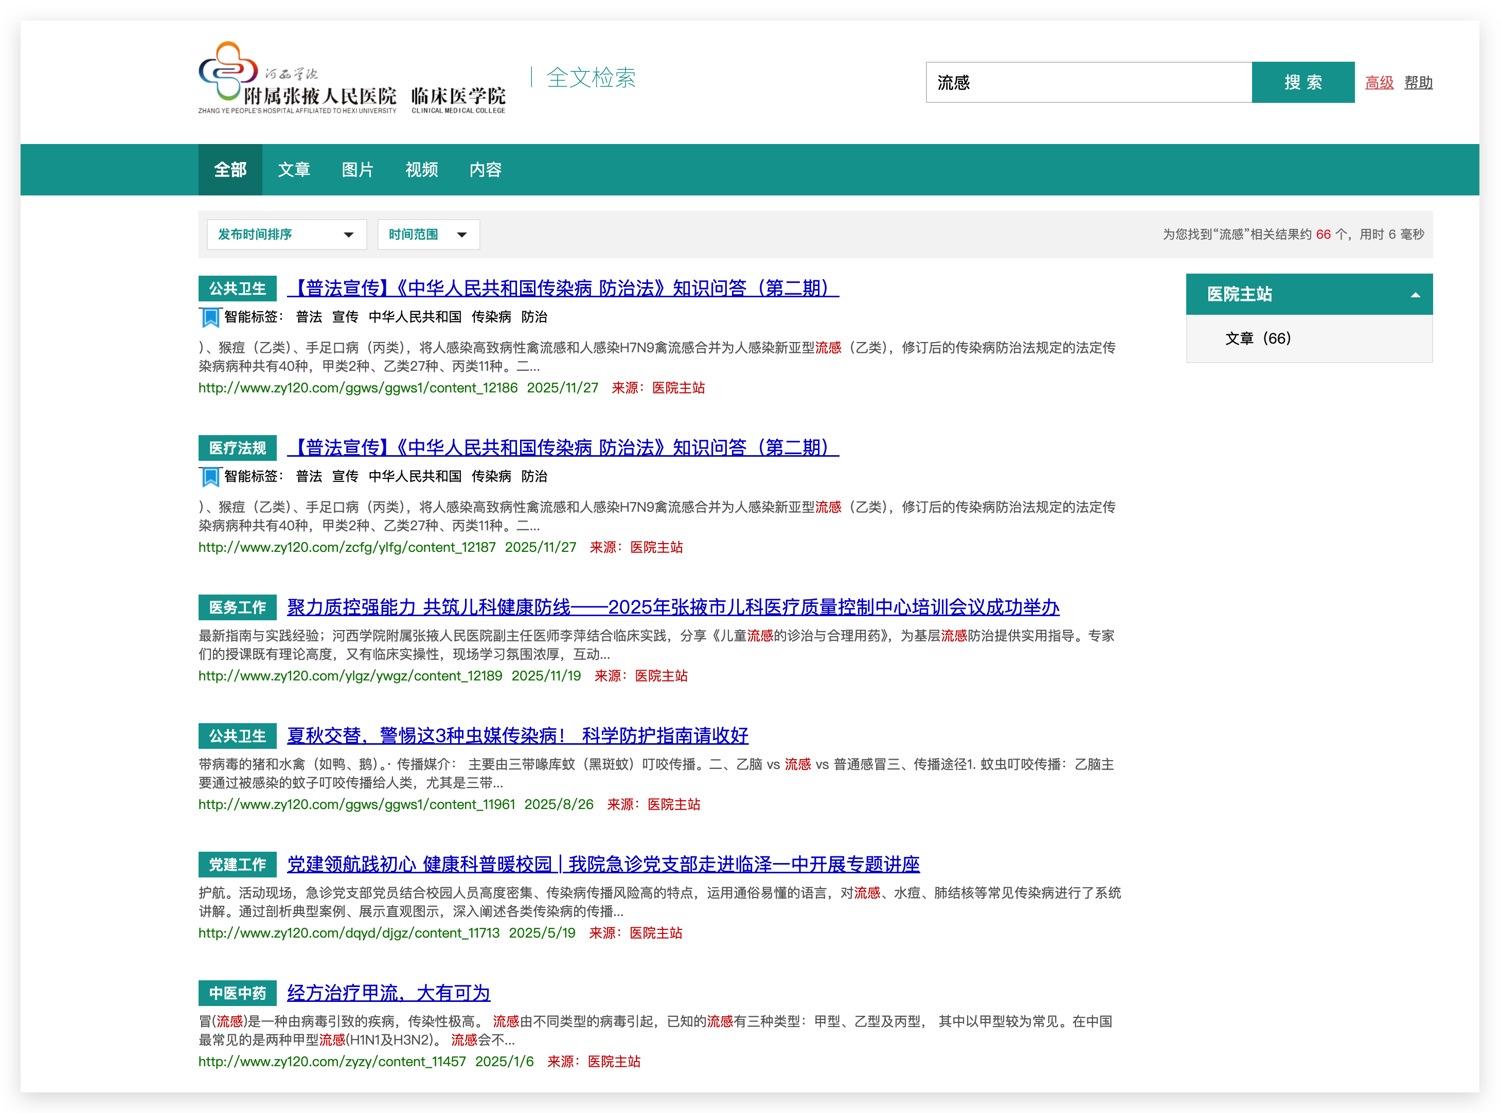The image size is (1500, 1113).
Task: Click the smart tag bookmark icon on first result
Action: [x=210, y=316]
